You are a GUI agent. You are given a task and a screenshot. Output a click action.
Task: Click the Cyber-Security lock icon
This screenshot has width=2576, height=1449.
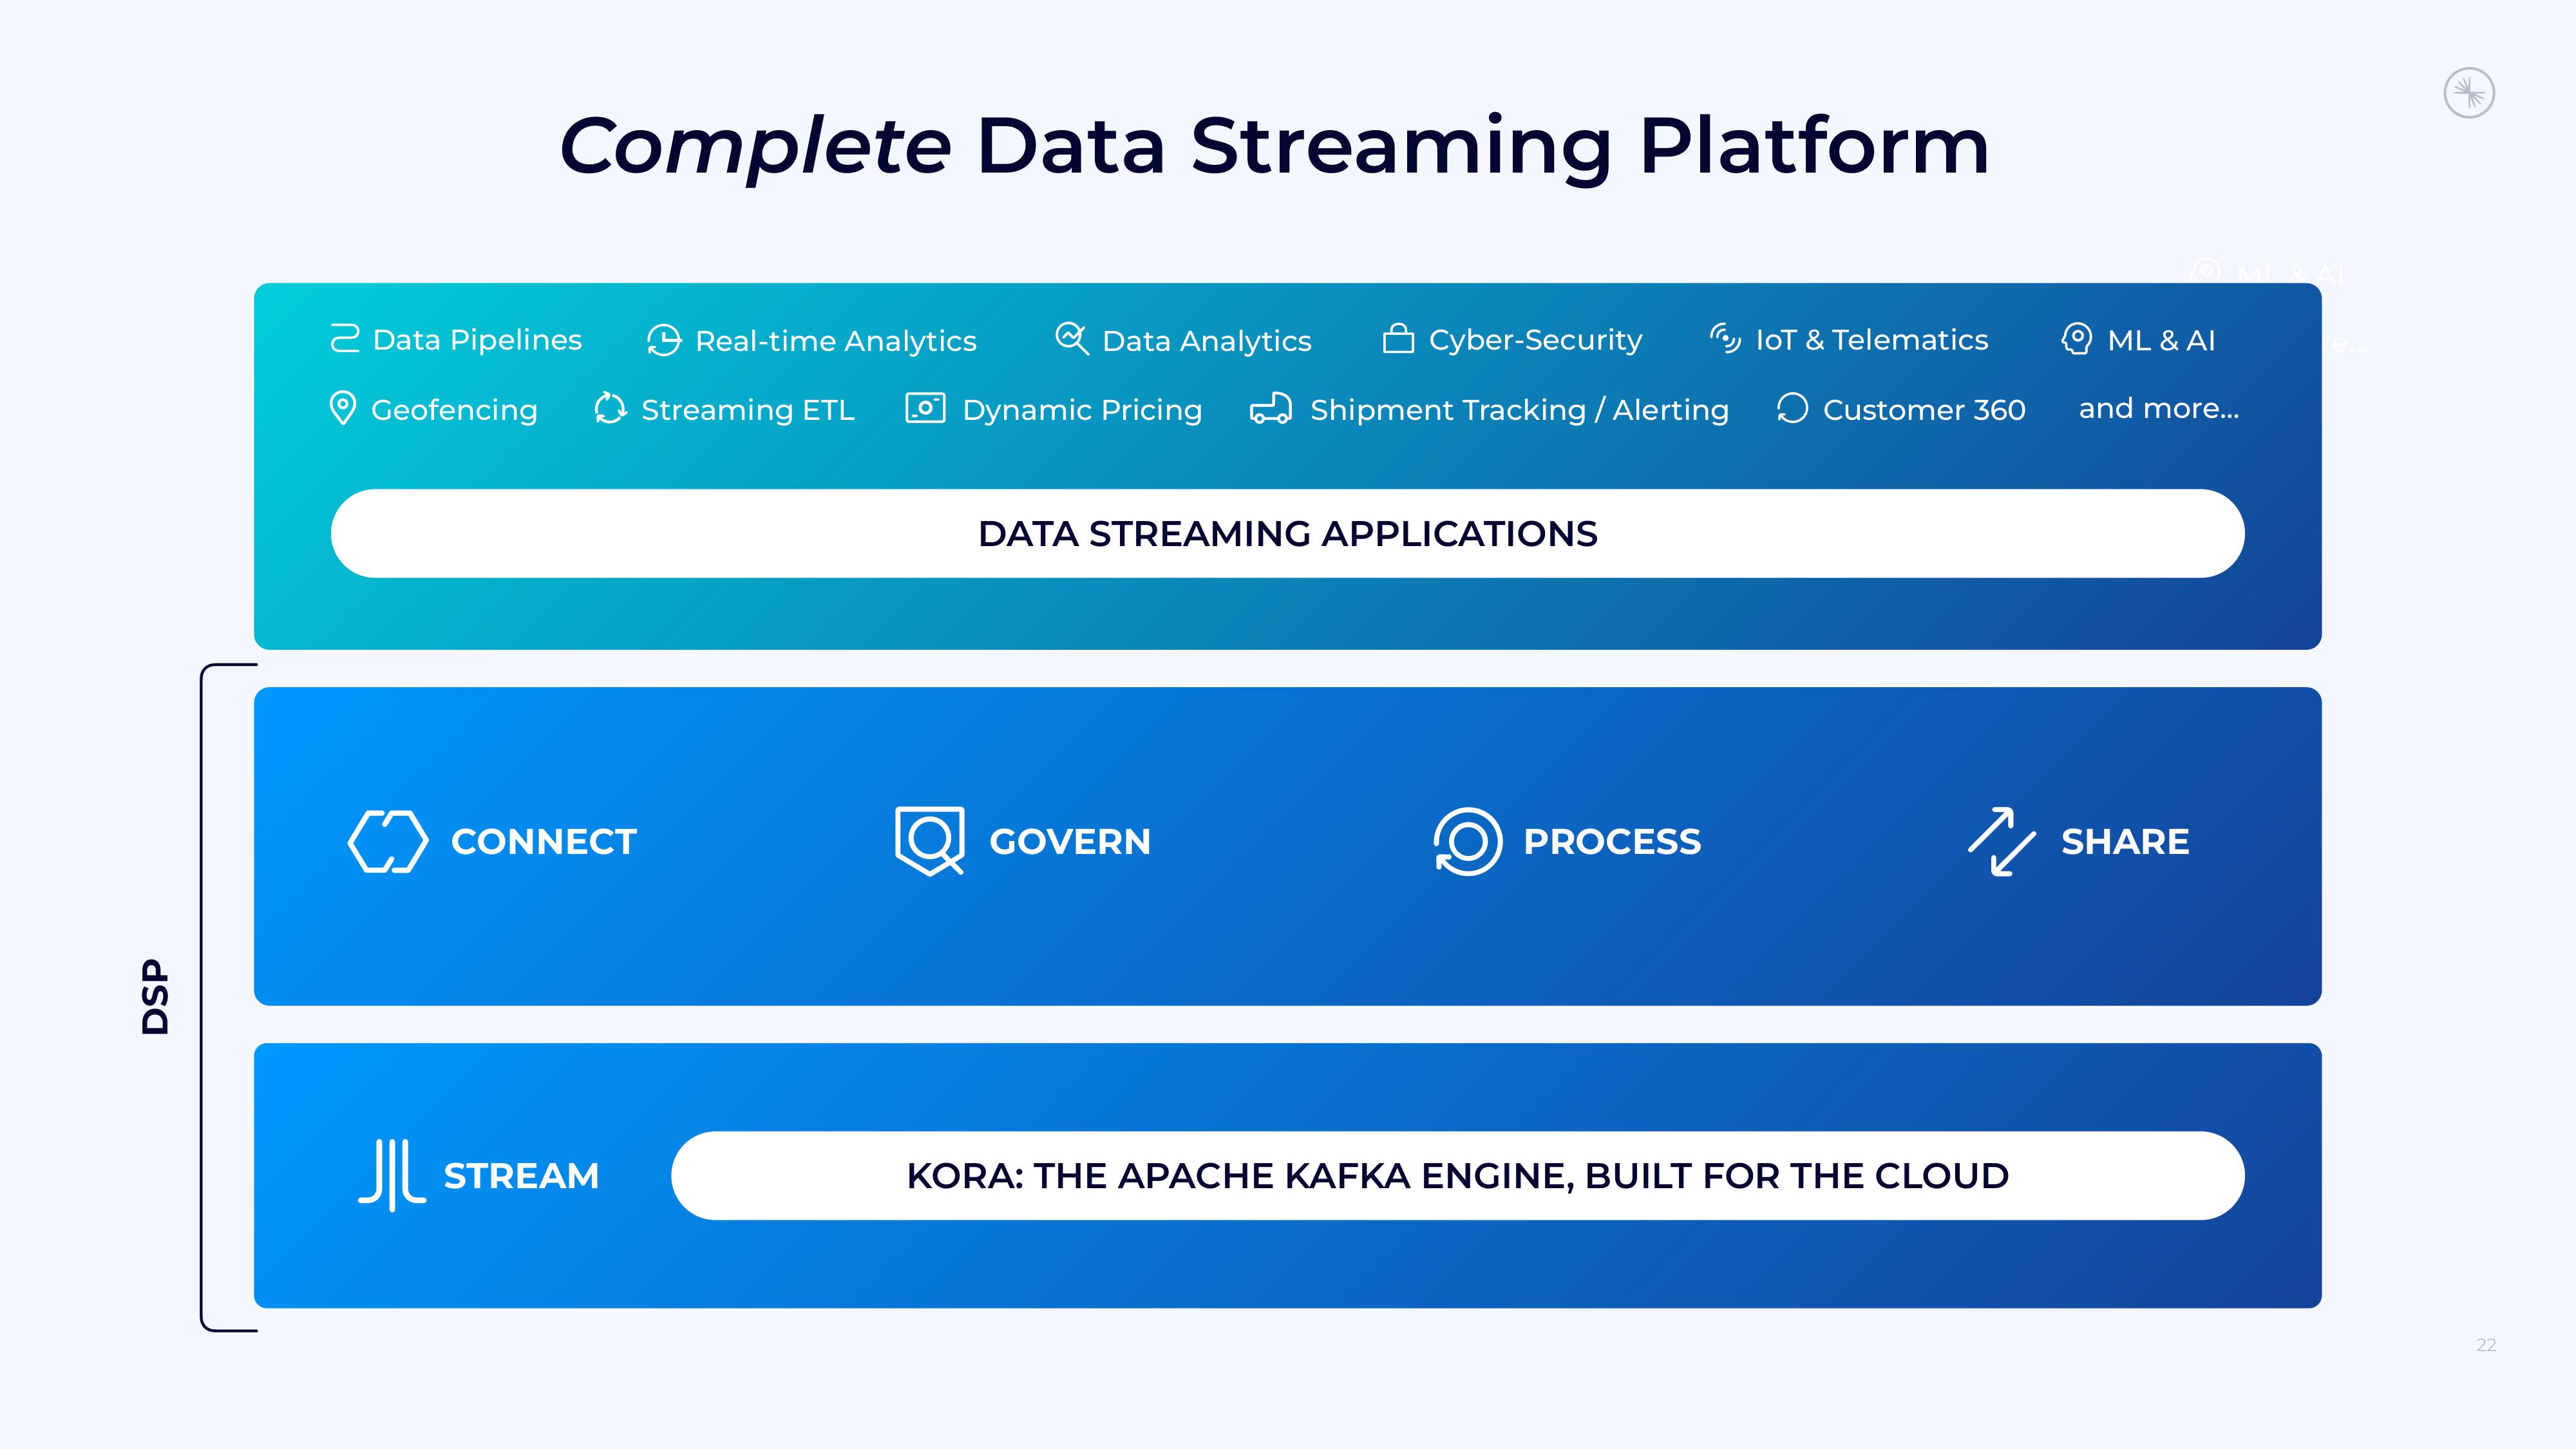(x=1396, y=338)
